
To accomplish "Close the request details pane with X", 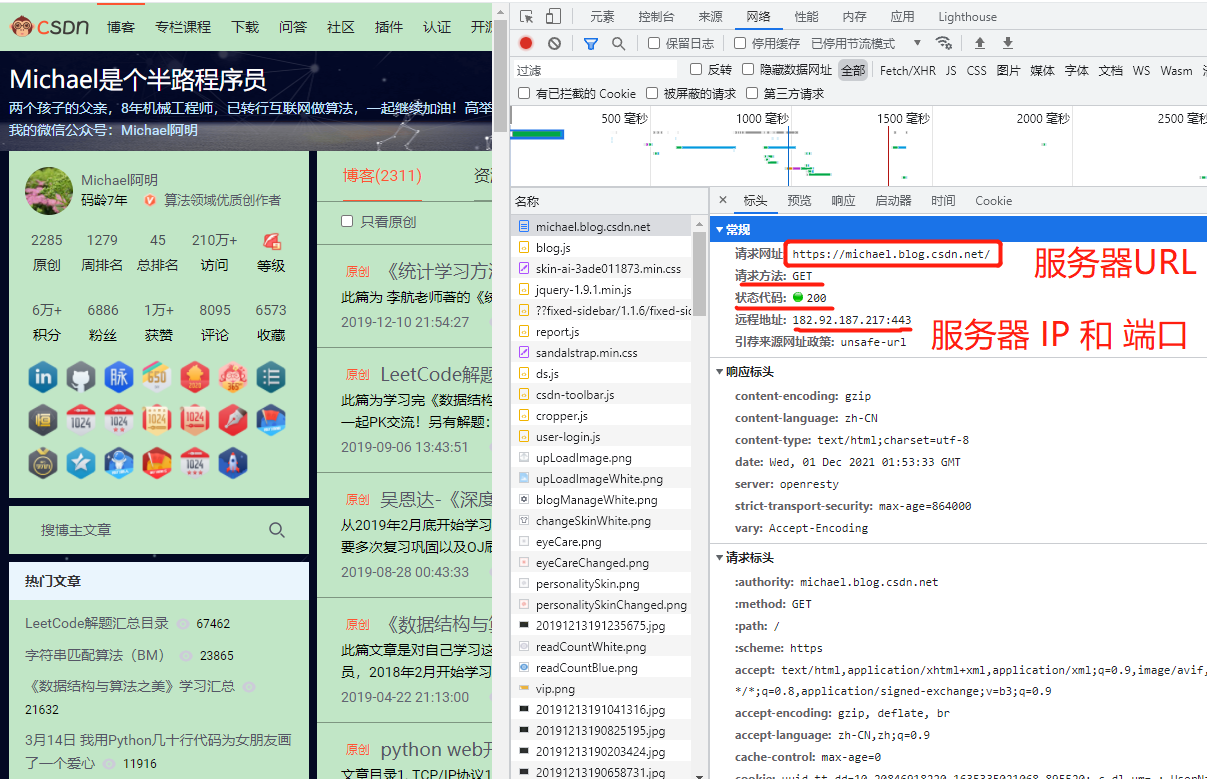I will click(723, 200).
